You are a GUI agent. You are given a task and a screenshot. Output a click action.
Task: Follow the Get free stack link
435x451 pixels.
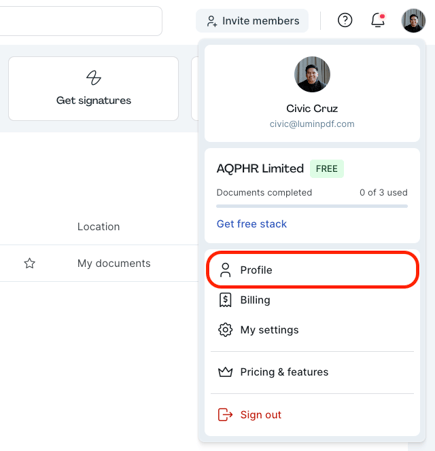(252, 224)
